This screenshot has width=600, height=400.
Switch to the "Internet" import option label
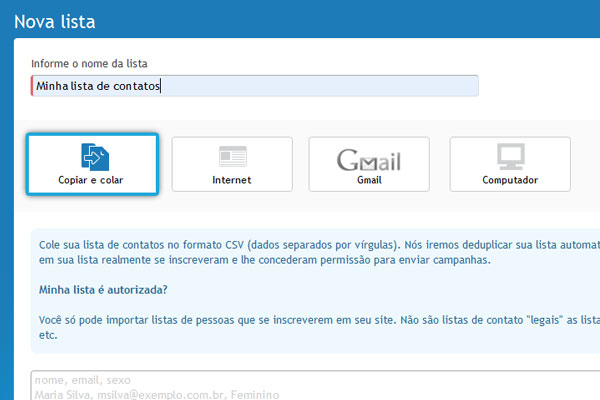[x=232, y=180]
